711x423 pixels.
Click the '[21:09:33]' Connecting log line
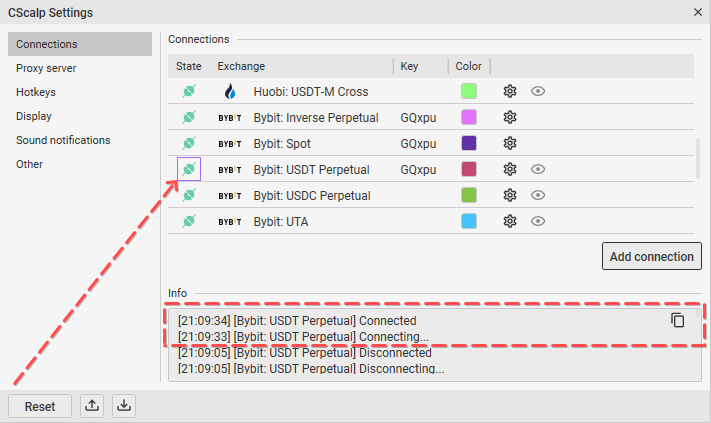click(303, 336)
